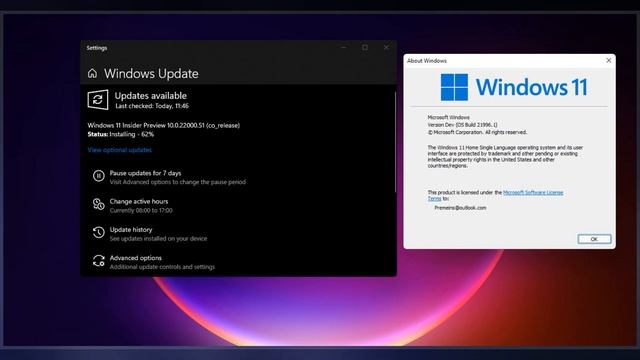Close the Settings window
Image resolution: width=640 pixels, height=360 pixels.
[386, 47]
